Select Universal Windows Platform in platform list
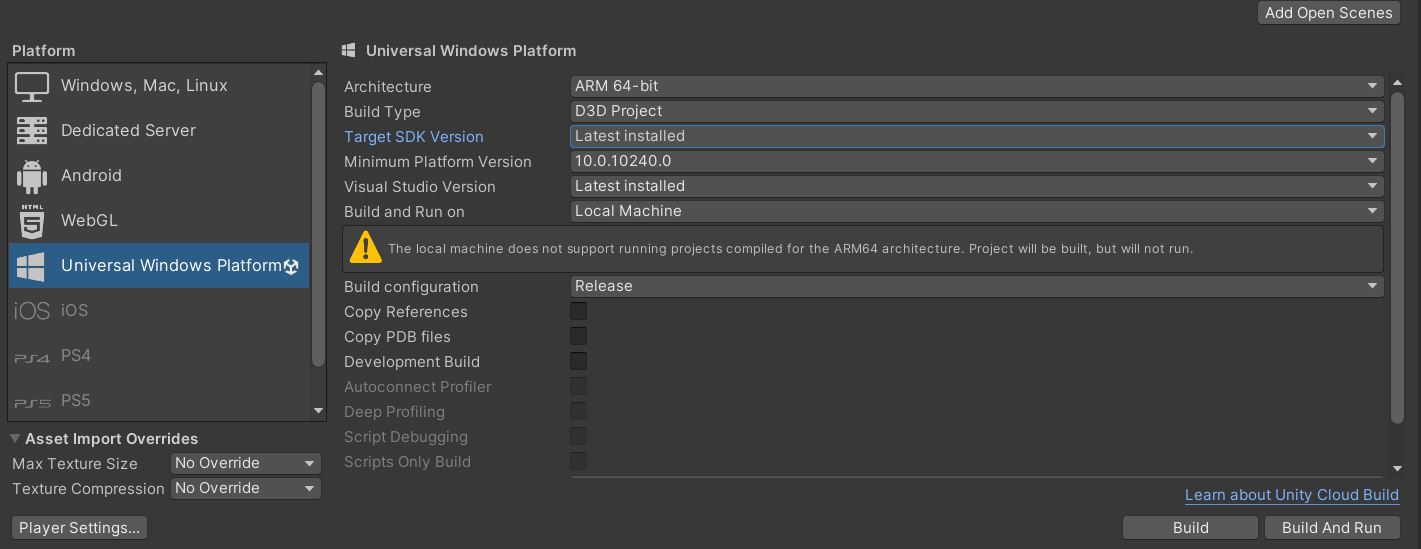This screenshot has height=549, width=1421. click(170, 266)
